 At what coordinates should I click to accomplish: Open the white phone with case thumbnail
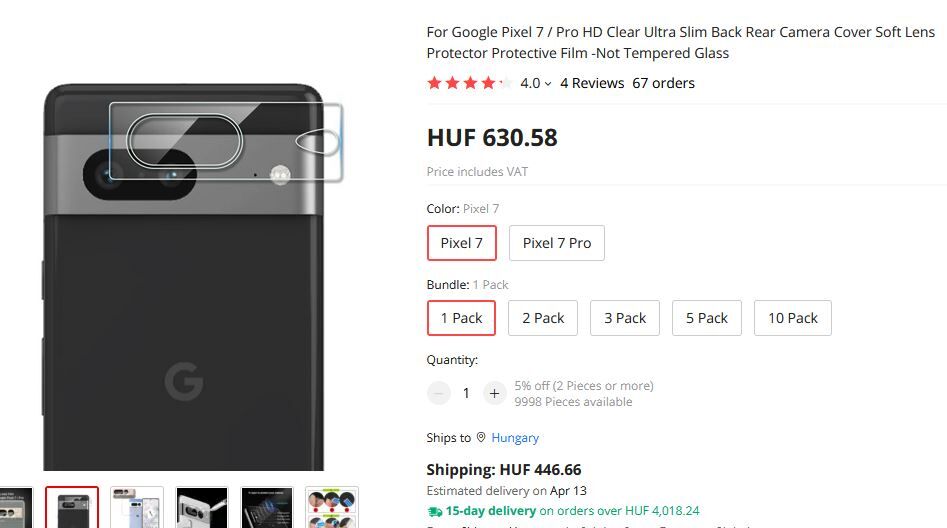tap(137, 507)
